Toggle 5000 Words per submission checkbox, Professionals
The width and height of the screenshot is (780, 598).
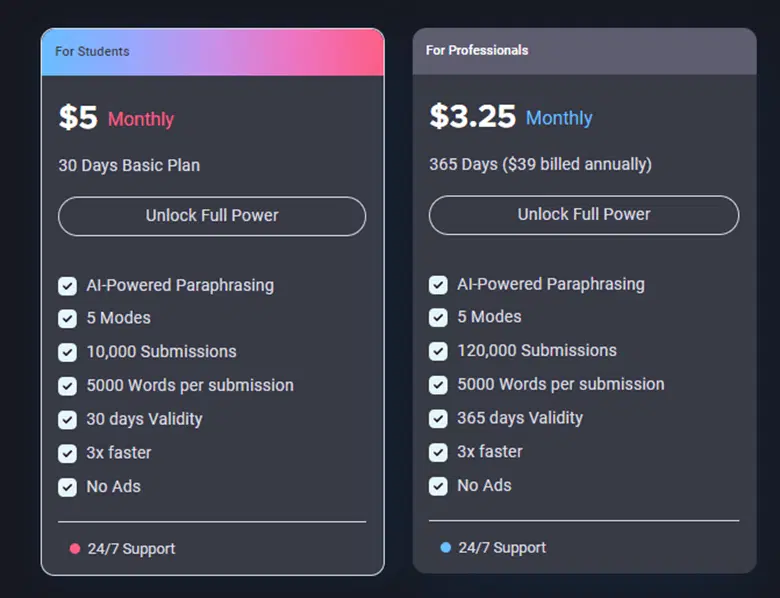coord(438,385)
